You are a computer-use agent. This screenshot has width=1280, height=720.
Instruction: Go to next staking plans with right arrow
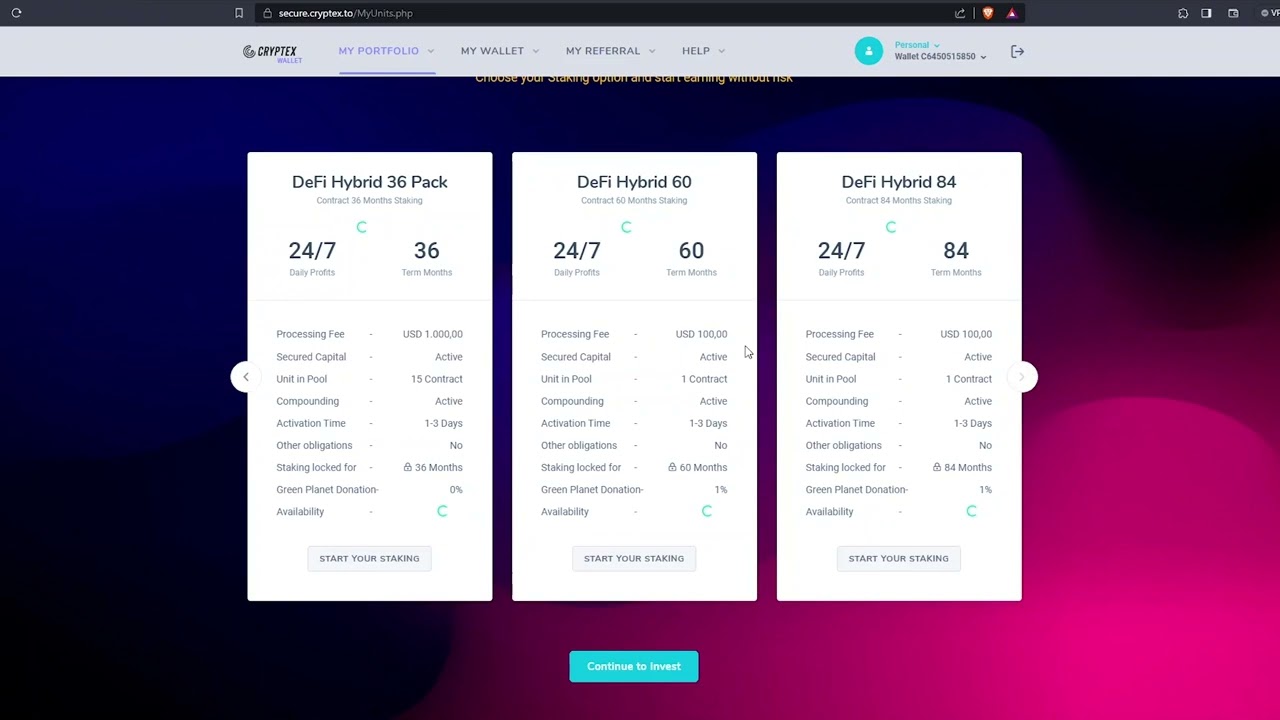click(x=1021, y=377)
